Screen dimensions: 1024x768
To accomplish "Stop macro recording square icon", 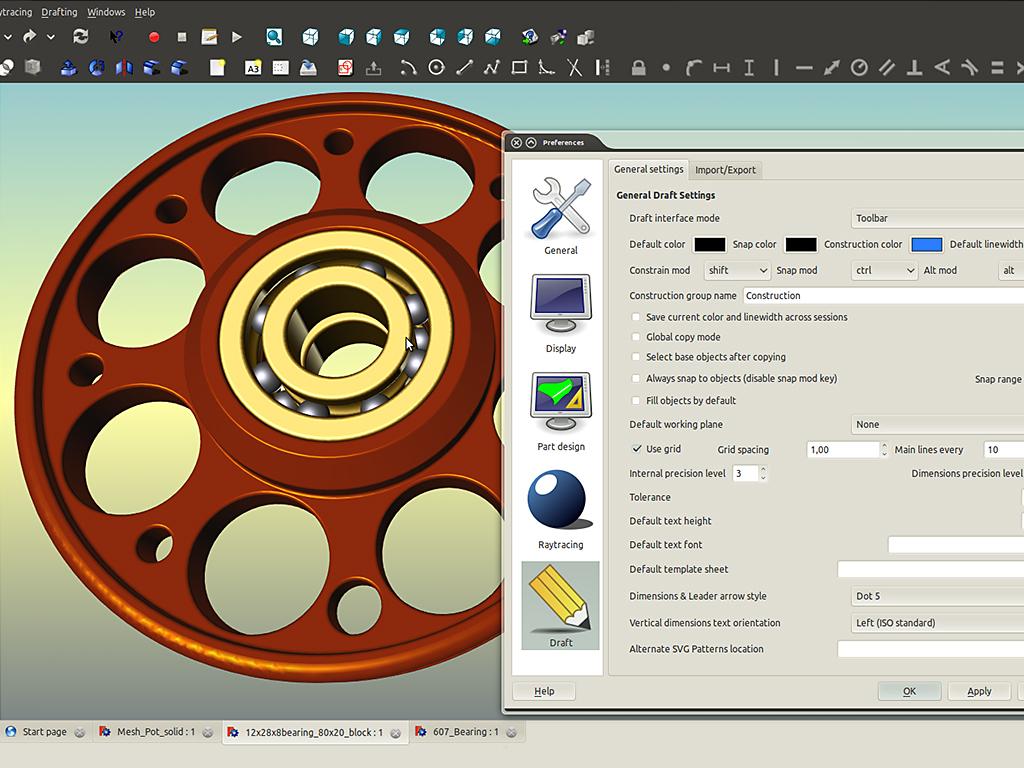I will [x=182, y=37].
